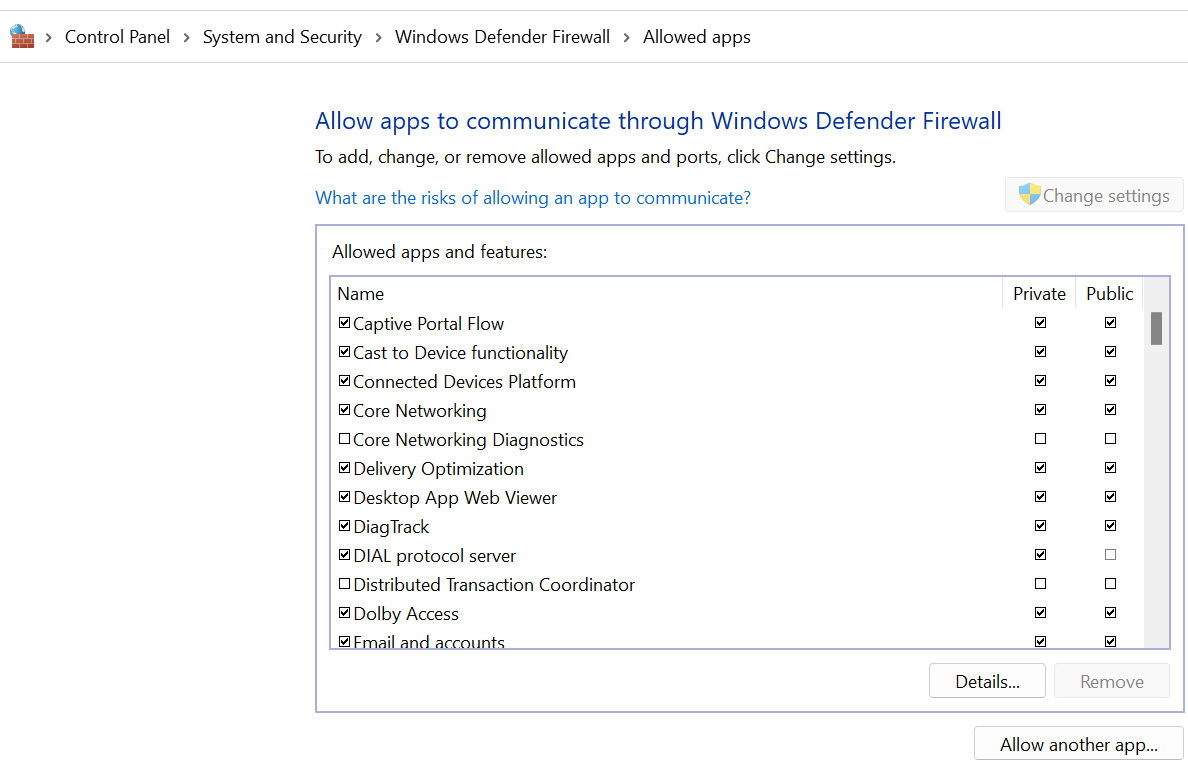Click the Change settings button
1188x760 pixels.
(1094, 194)
